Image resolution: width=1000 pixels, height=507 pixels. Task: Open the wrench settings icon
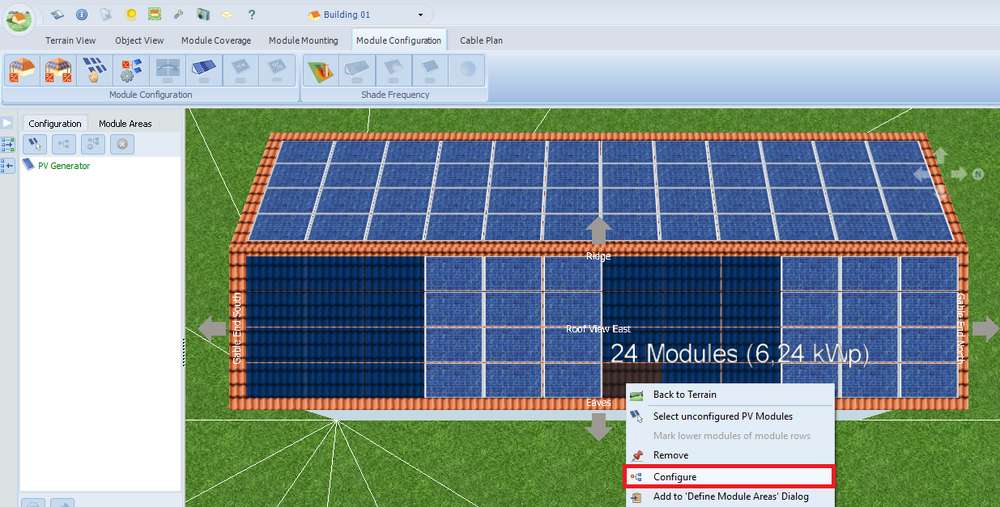click(x=179, y=15)
